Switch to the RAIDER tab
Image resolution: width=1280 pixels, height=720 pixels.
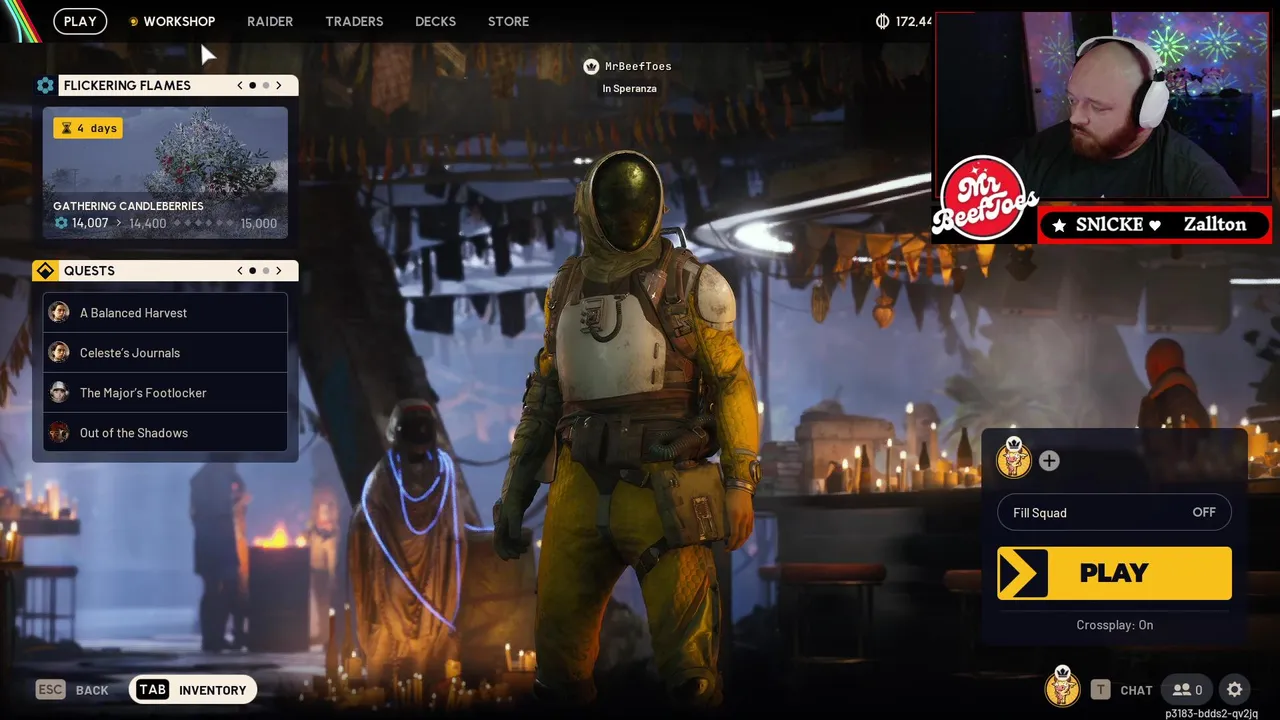click(x=270, y=21)
